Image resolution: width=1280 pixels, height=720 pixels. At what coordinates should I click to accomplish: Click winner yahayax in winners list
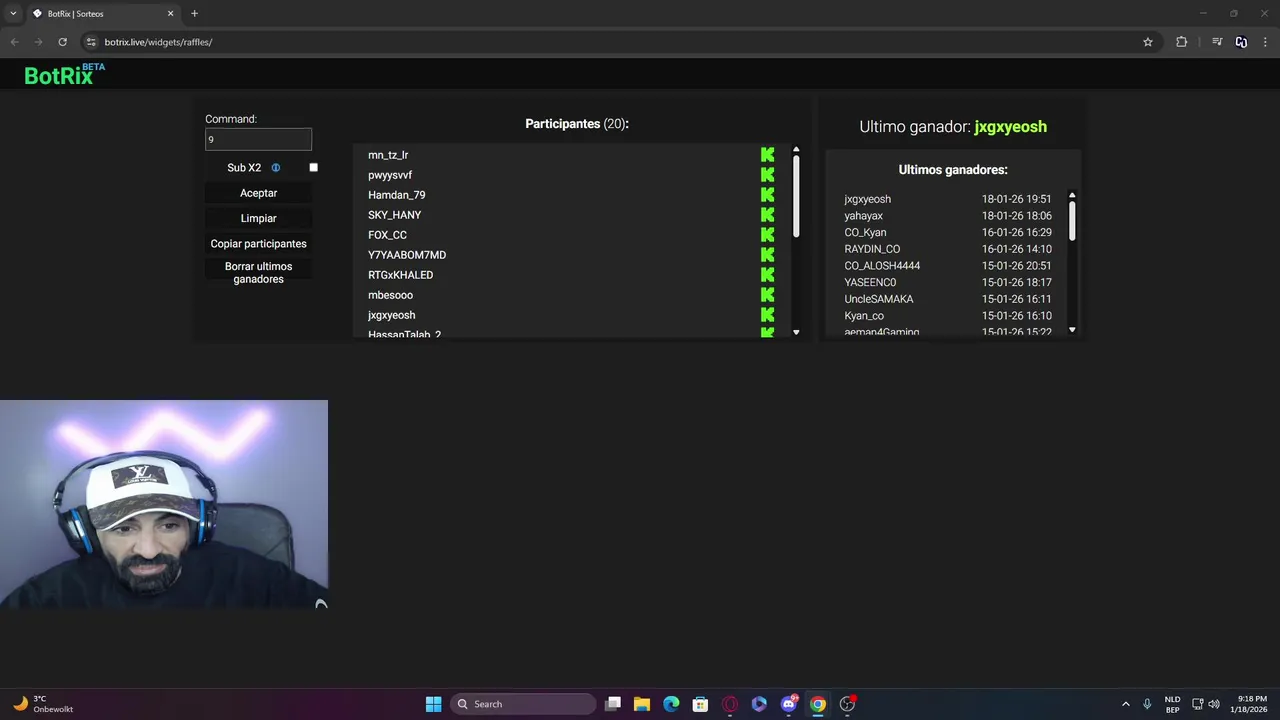point(863,216)
